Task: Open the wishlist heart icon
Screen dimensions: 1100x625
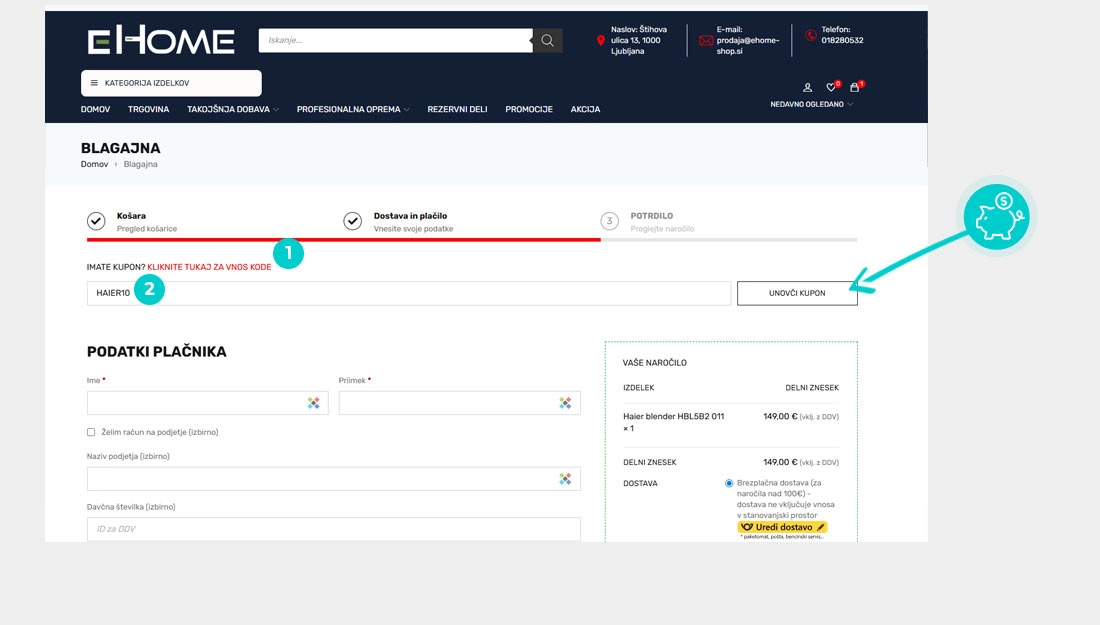Action: [x=831, y=88]
